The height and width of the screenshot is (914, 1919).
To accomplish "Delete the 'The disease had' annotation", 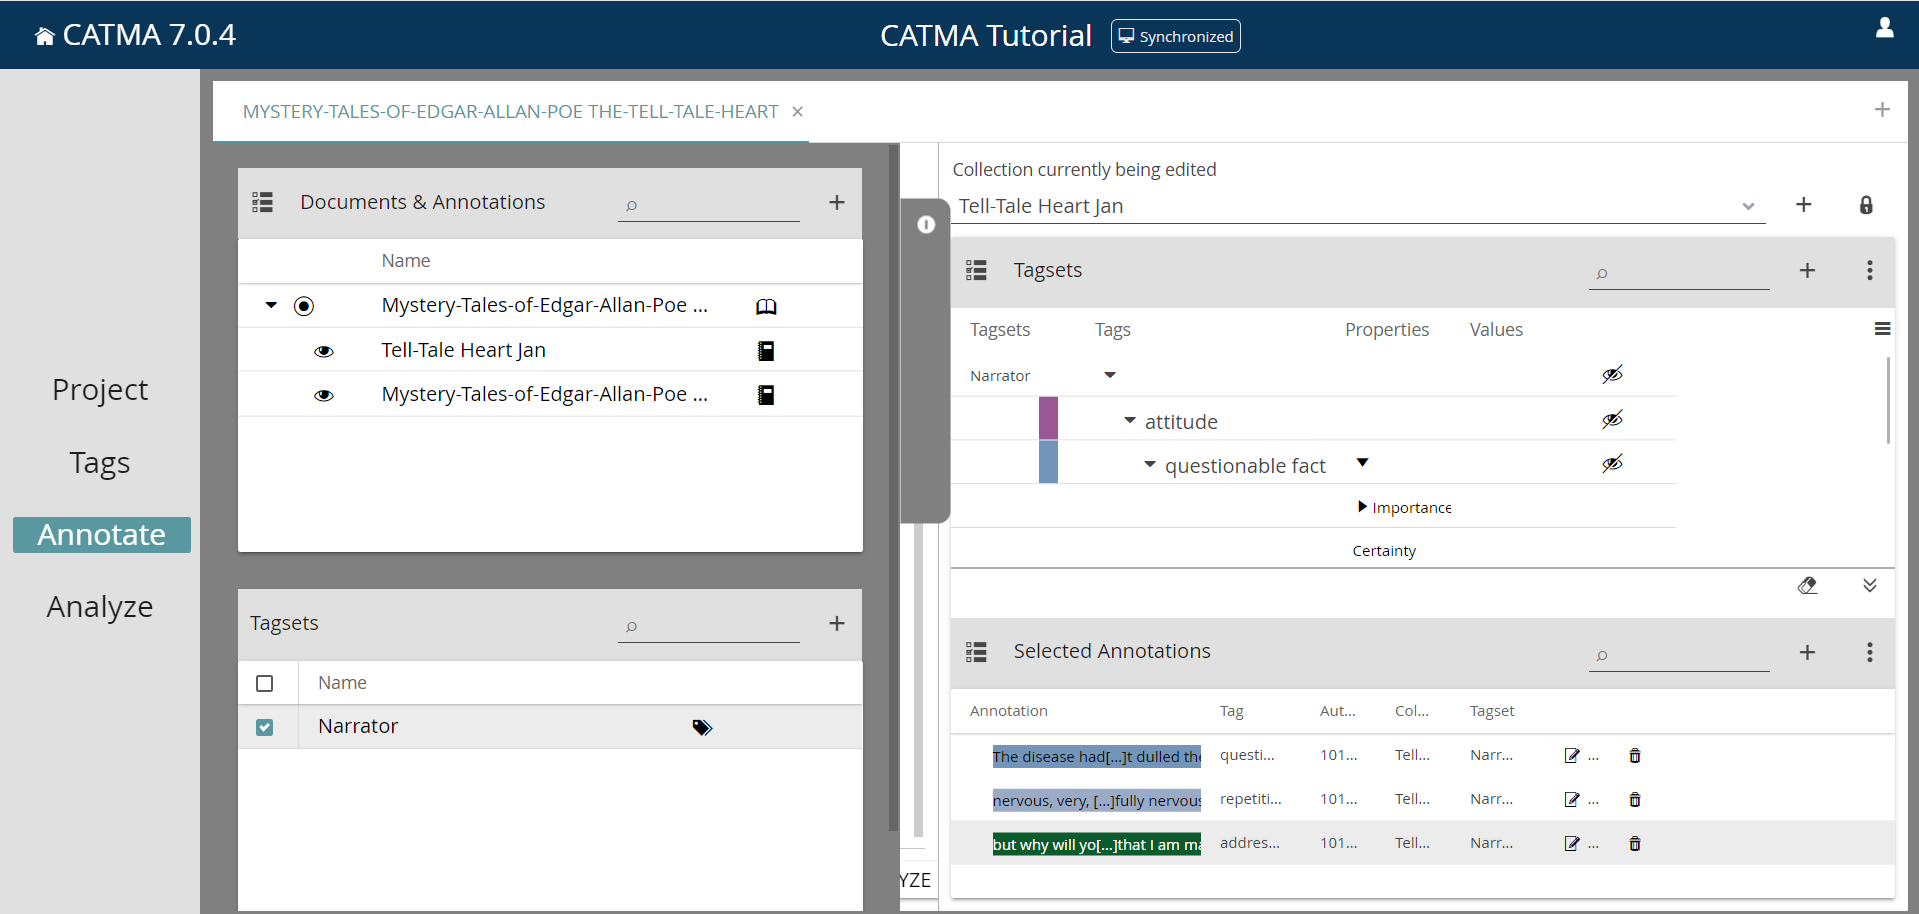I will pos(1635,756).
